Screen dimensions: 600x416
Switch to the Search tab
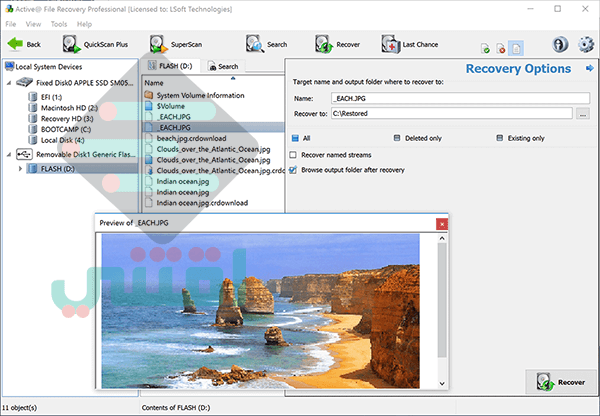coord(223,67)
